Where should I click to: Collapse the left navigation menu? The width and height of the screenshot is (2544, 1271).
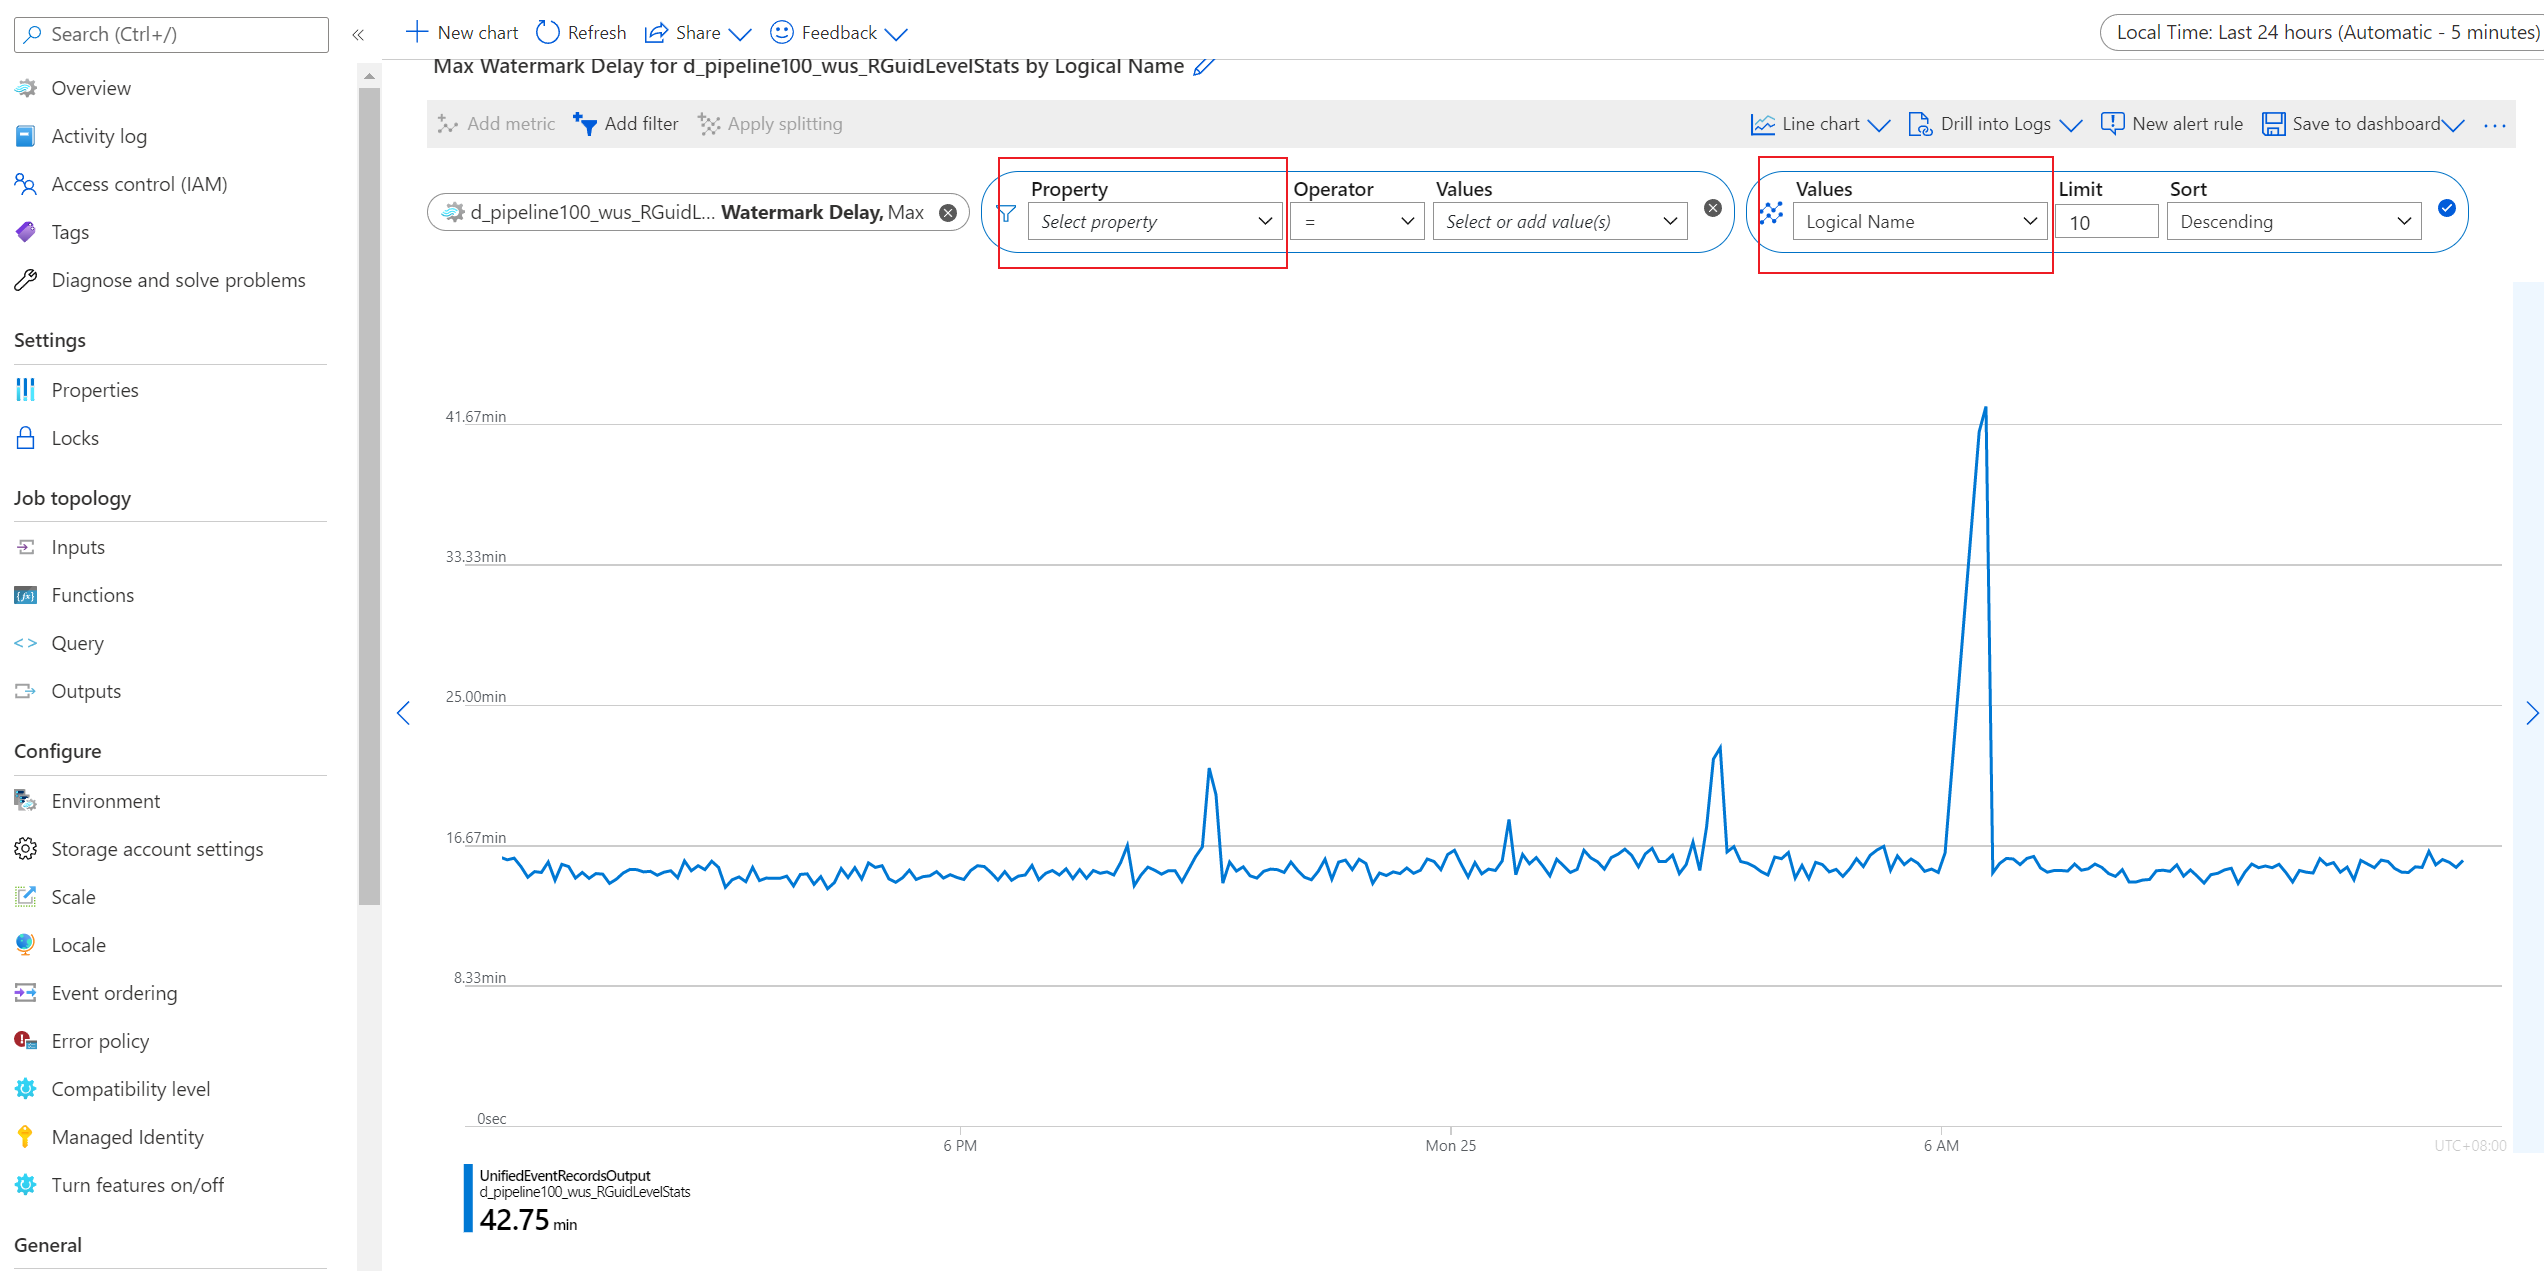point(358,35)
